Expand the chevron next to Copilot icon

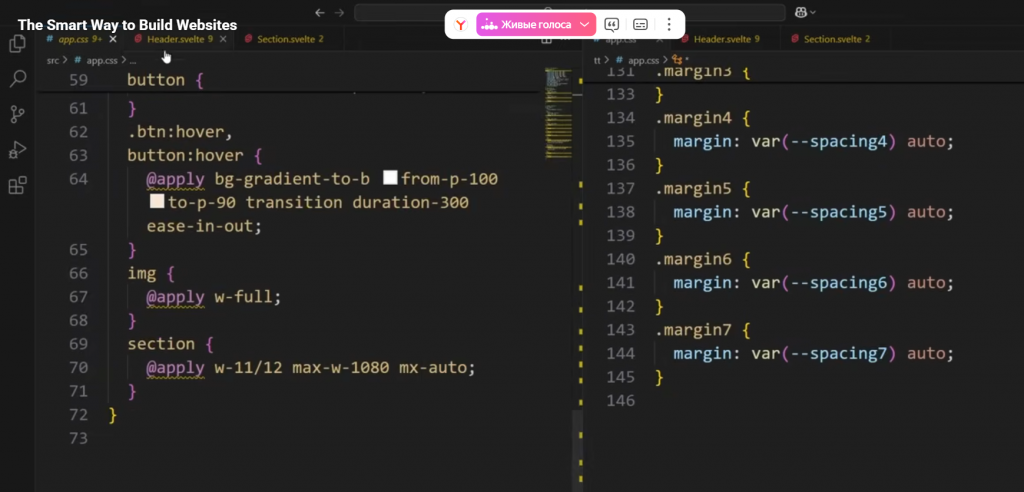(x=813, y=12)
